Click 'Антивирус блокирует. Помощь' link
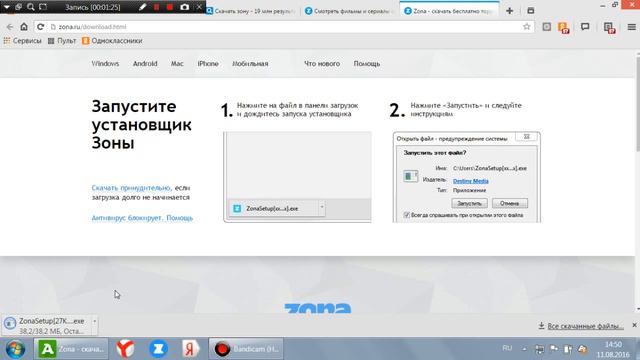 [x=142, y=218]
